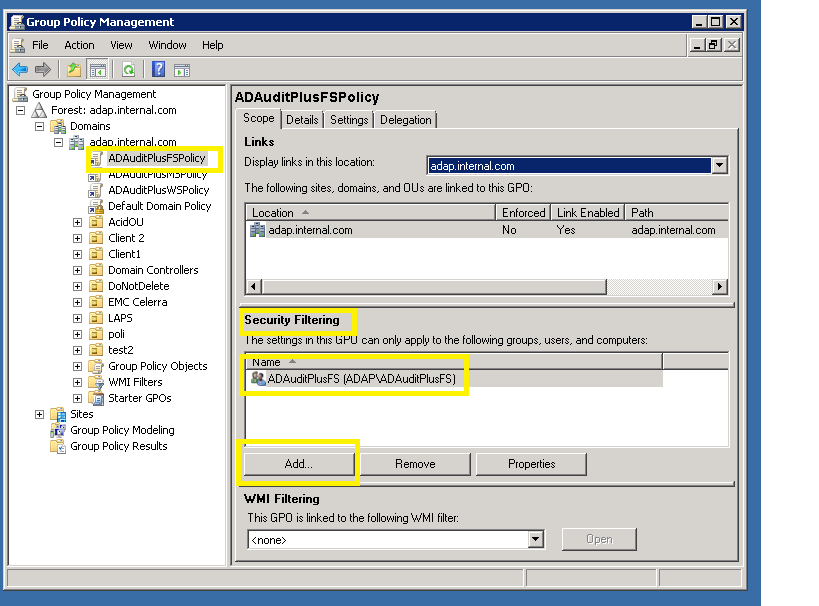Click the Back arrow toolbar icon

pos(20,69)
